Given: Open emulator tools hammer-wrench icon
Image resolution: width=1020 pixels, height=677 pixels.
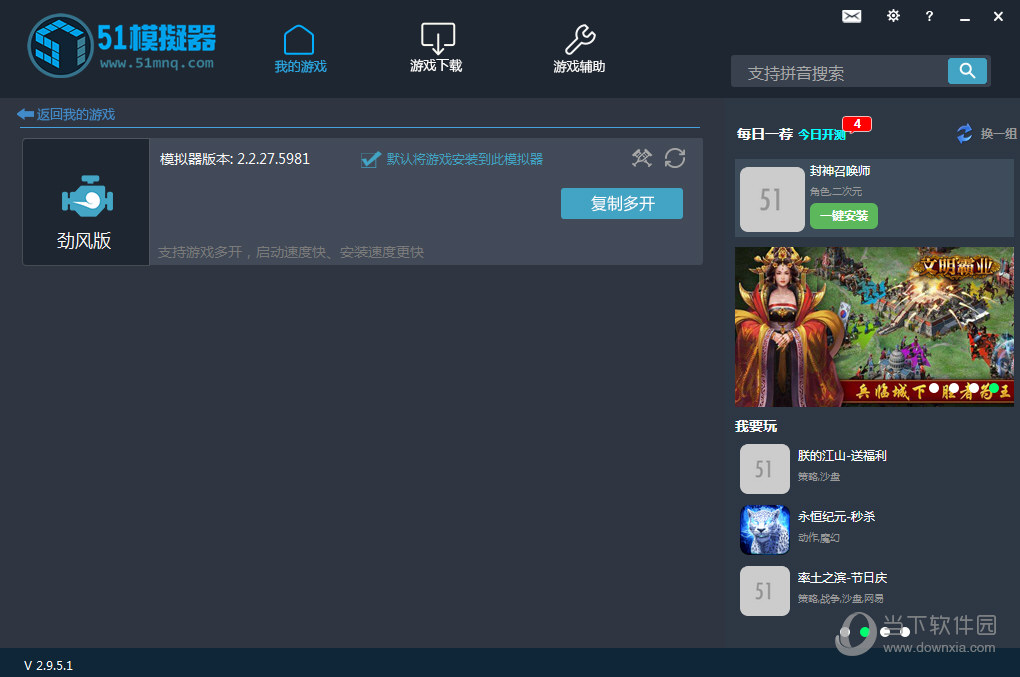Looking at the screenshot, I should click(642, 158).
